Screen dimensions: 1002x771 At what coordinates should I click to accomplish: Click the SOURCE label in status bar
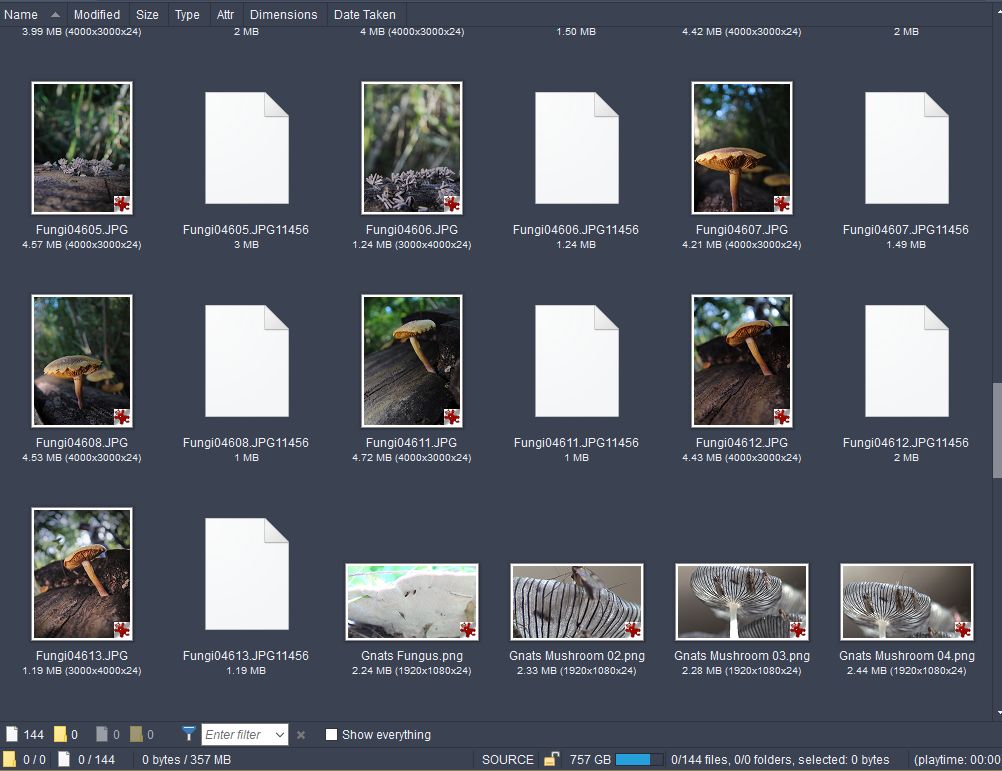[x=507, y=760]
